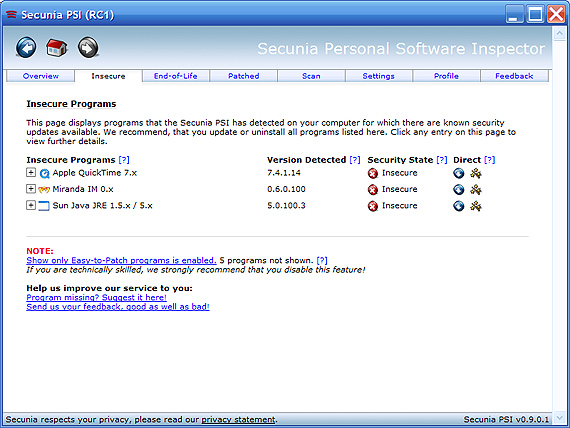Click the download globe for Sun Java JRE
The height and width of the screenshot is (428, 570).
point(458,206)
